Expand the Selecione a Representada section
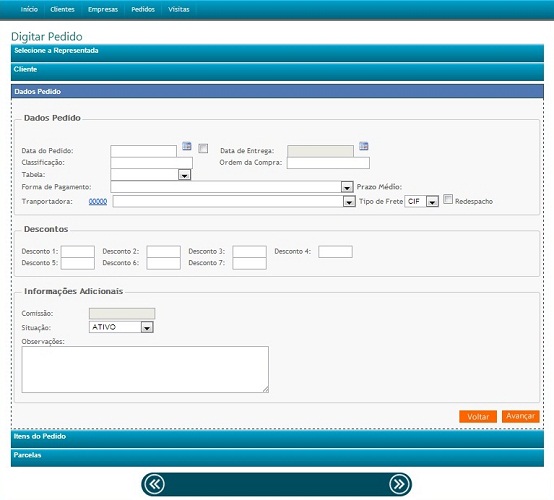This screenshot has height=500, width=554. [x=277, y=53]
